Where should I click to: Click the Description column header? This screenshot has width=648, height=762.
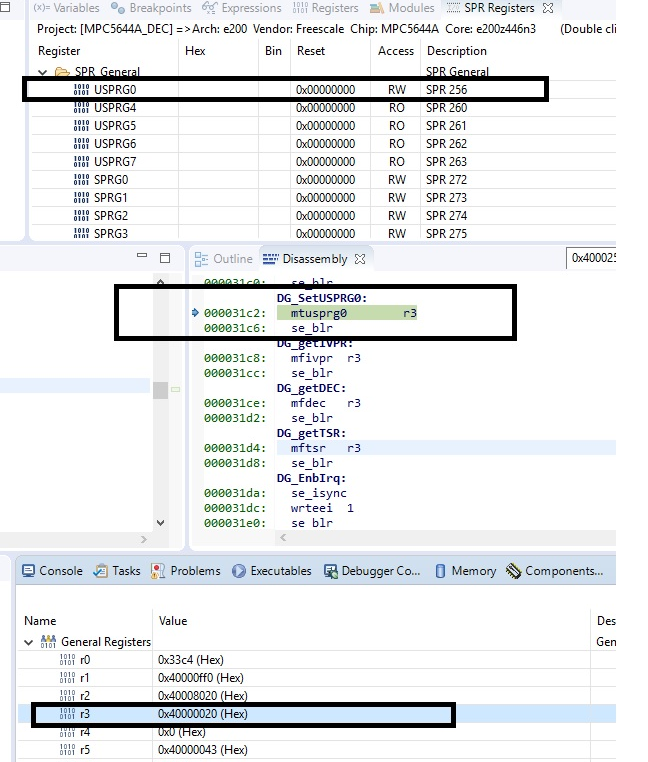tap(456, 51)
